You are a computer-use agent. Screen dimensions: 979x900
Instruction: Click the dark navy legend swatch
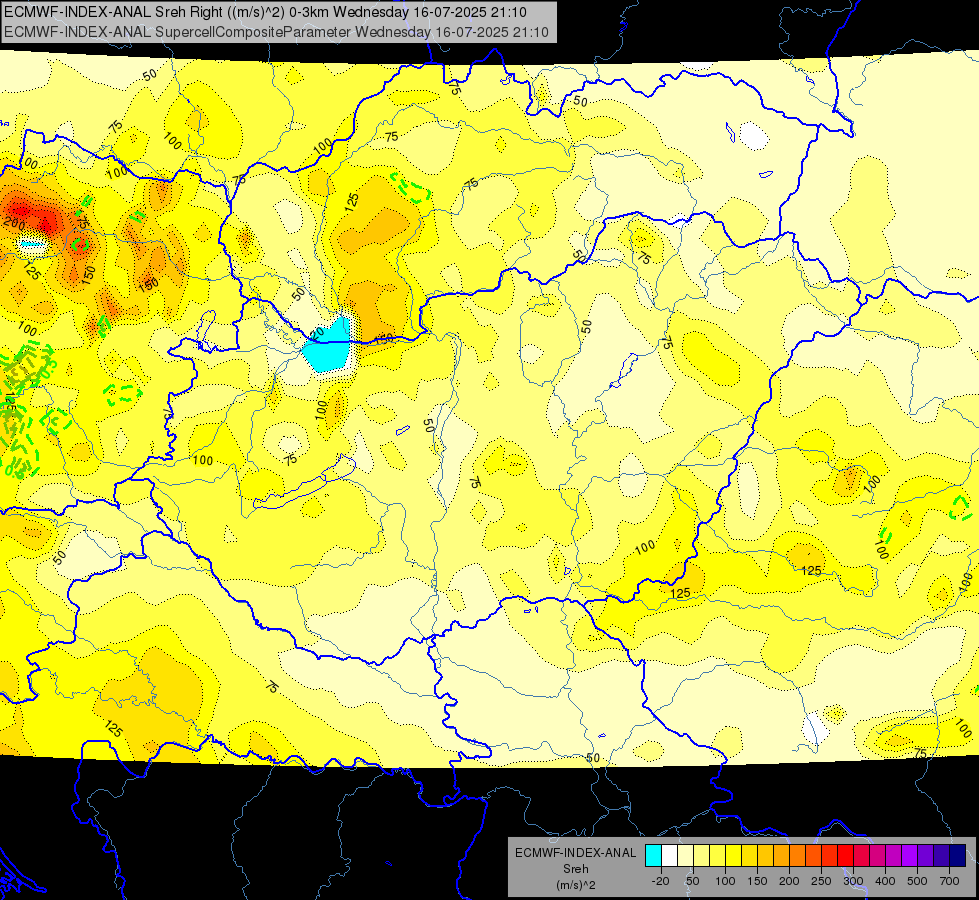[957, 855]
